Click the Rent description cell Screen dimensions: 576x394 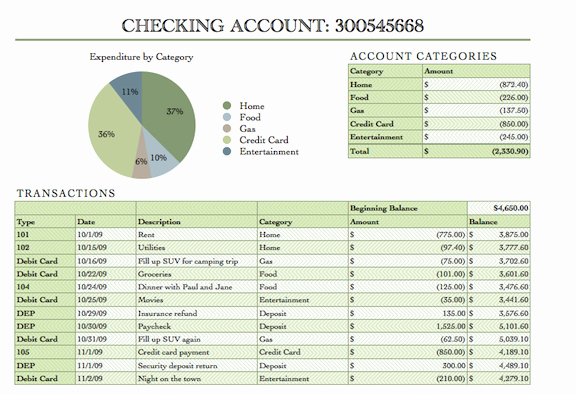[197, 235]
